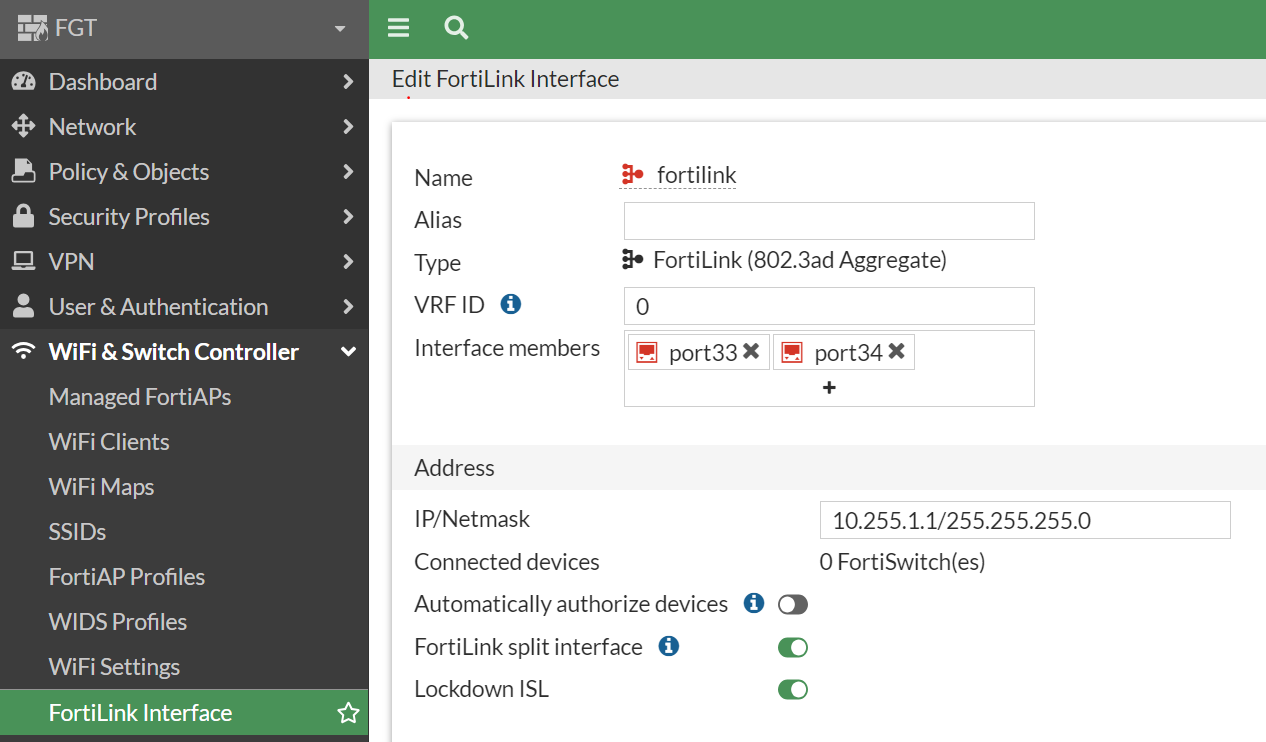Enable Automatically authorize devices toggle
Viewport: 1266px width, 742px height.
(793, 605)
